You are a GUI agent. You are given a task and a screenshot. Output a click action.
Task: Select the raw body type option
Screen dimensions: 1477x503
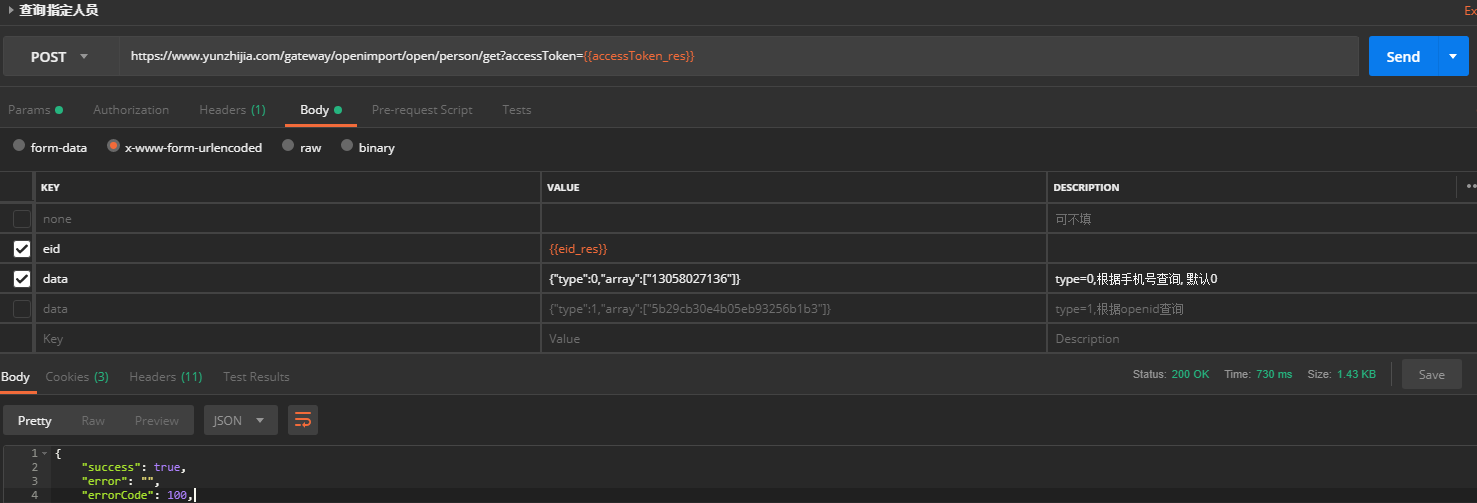[x=288, y=146]
